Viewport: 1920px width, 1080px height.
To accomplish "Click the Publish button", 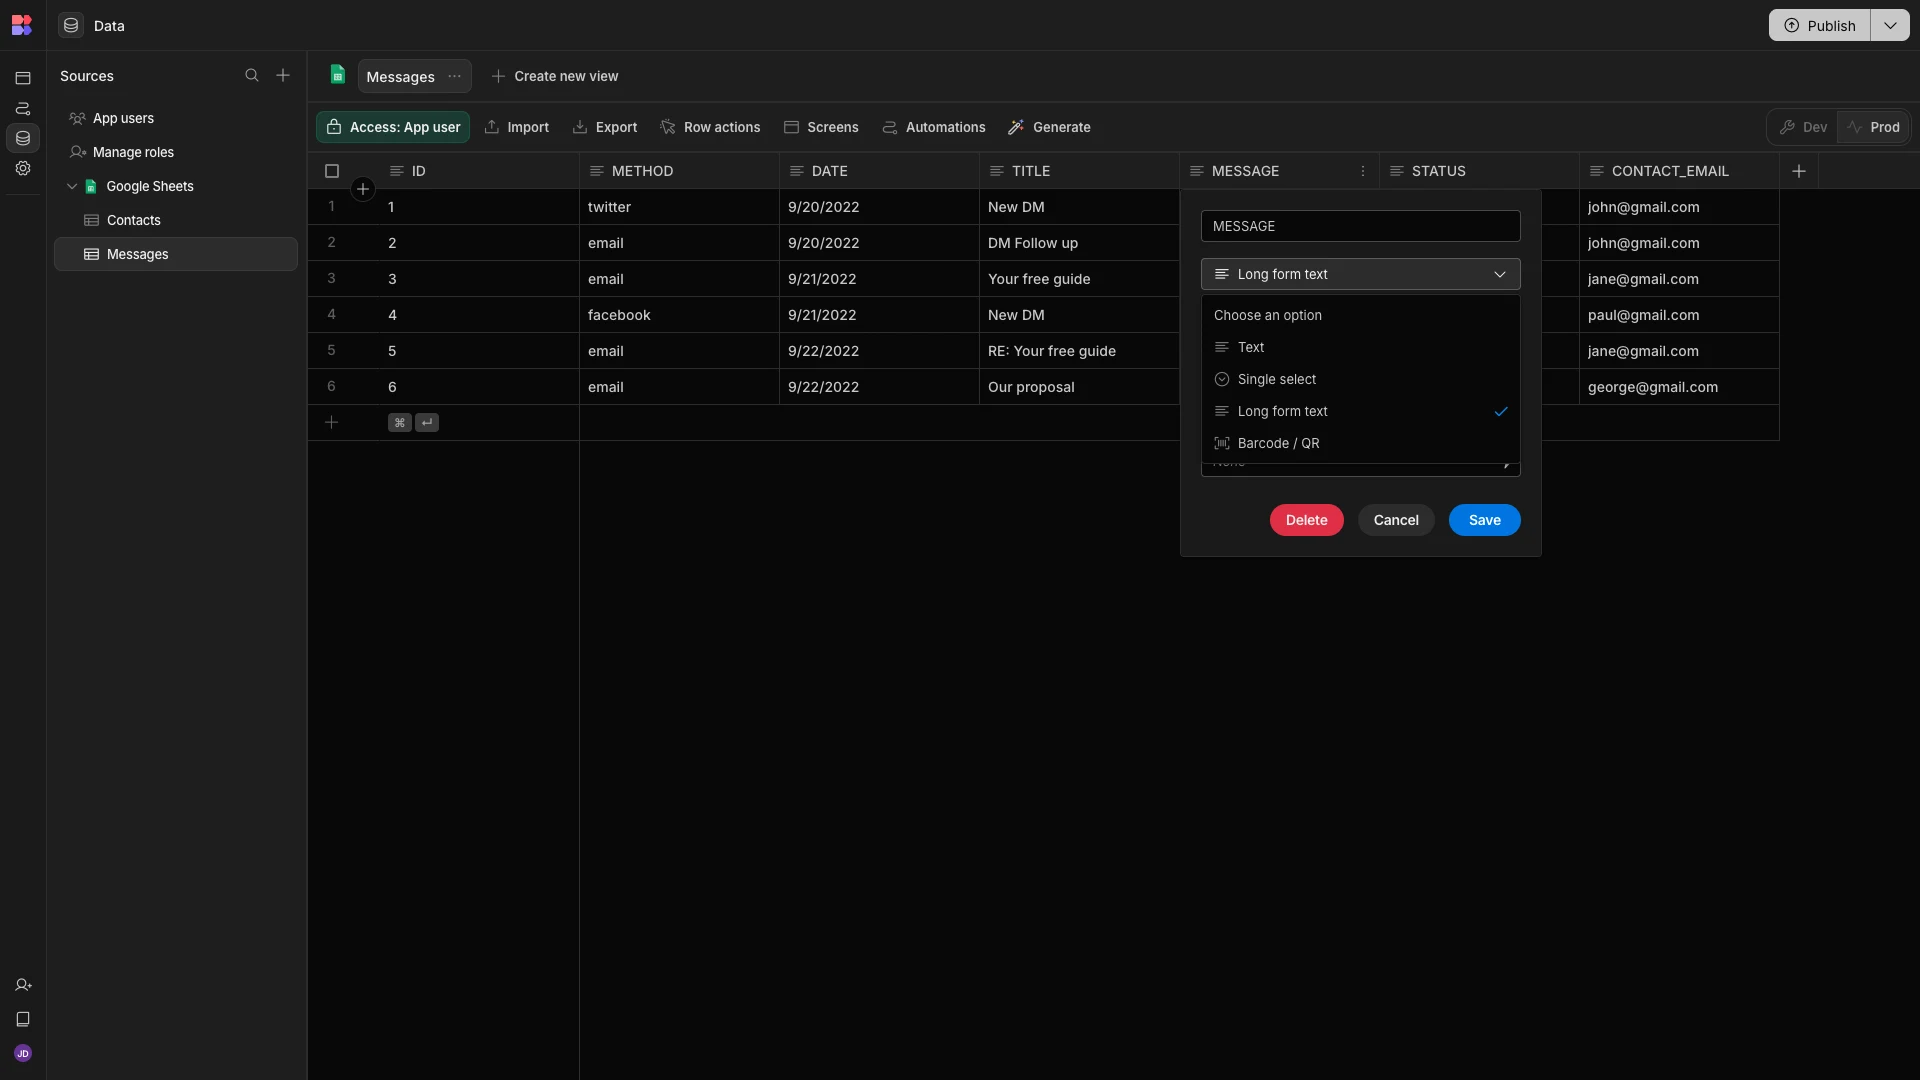I will click(1820, 25).
